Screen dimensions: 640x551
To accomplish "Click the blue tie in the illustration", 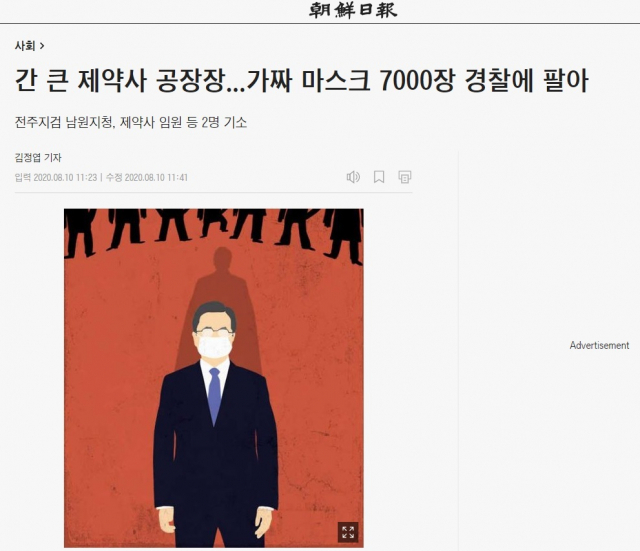I will [x=214, y=395].
